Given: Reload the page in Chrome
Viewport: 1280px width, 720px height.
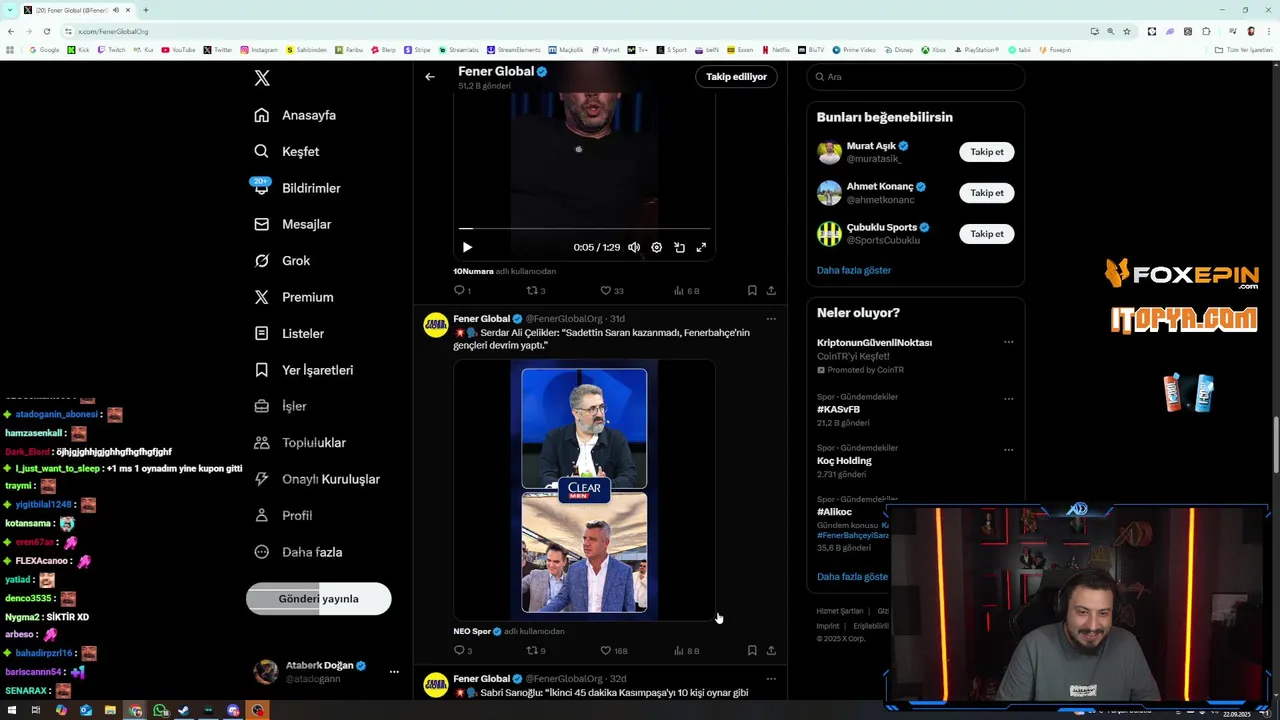Looking at the screenshot, I should 47,31.
